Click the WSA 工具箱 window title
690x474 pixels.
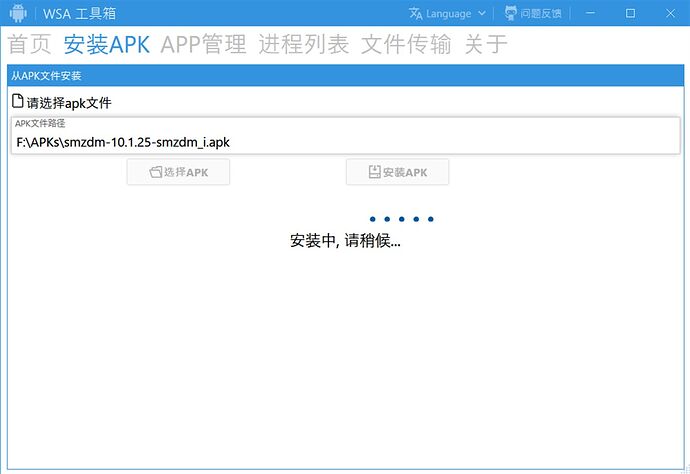tap(79, 13)
